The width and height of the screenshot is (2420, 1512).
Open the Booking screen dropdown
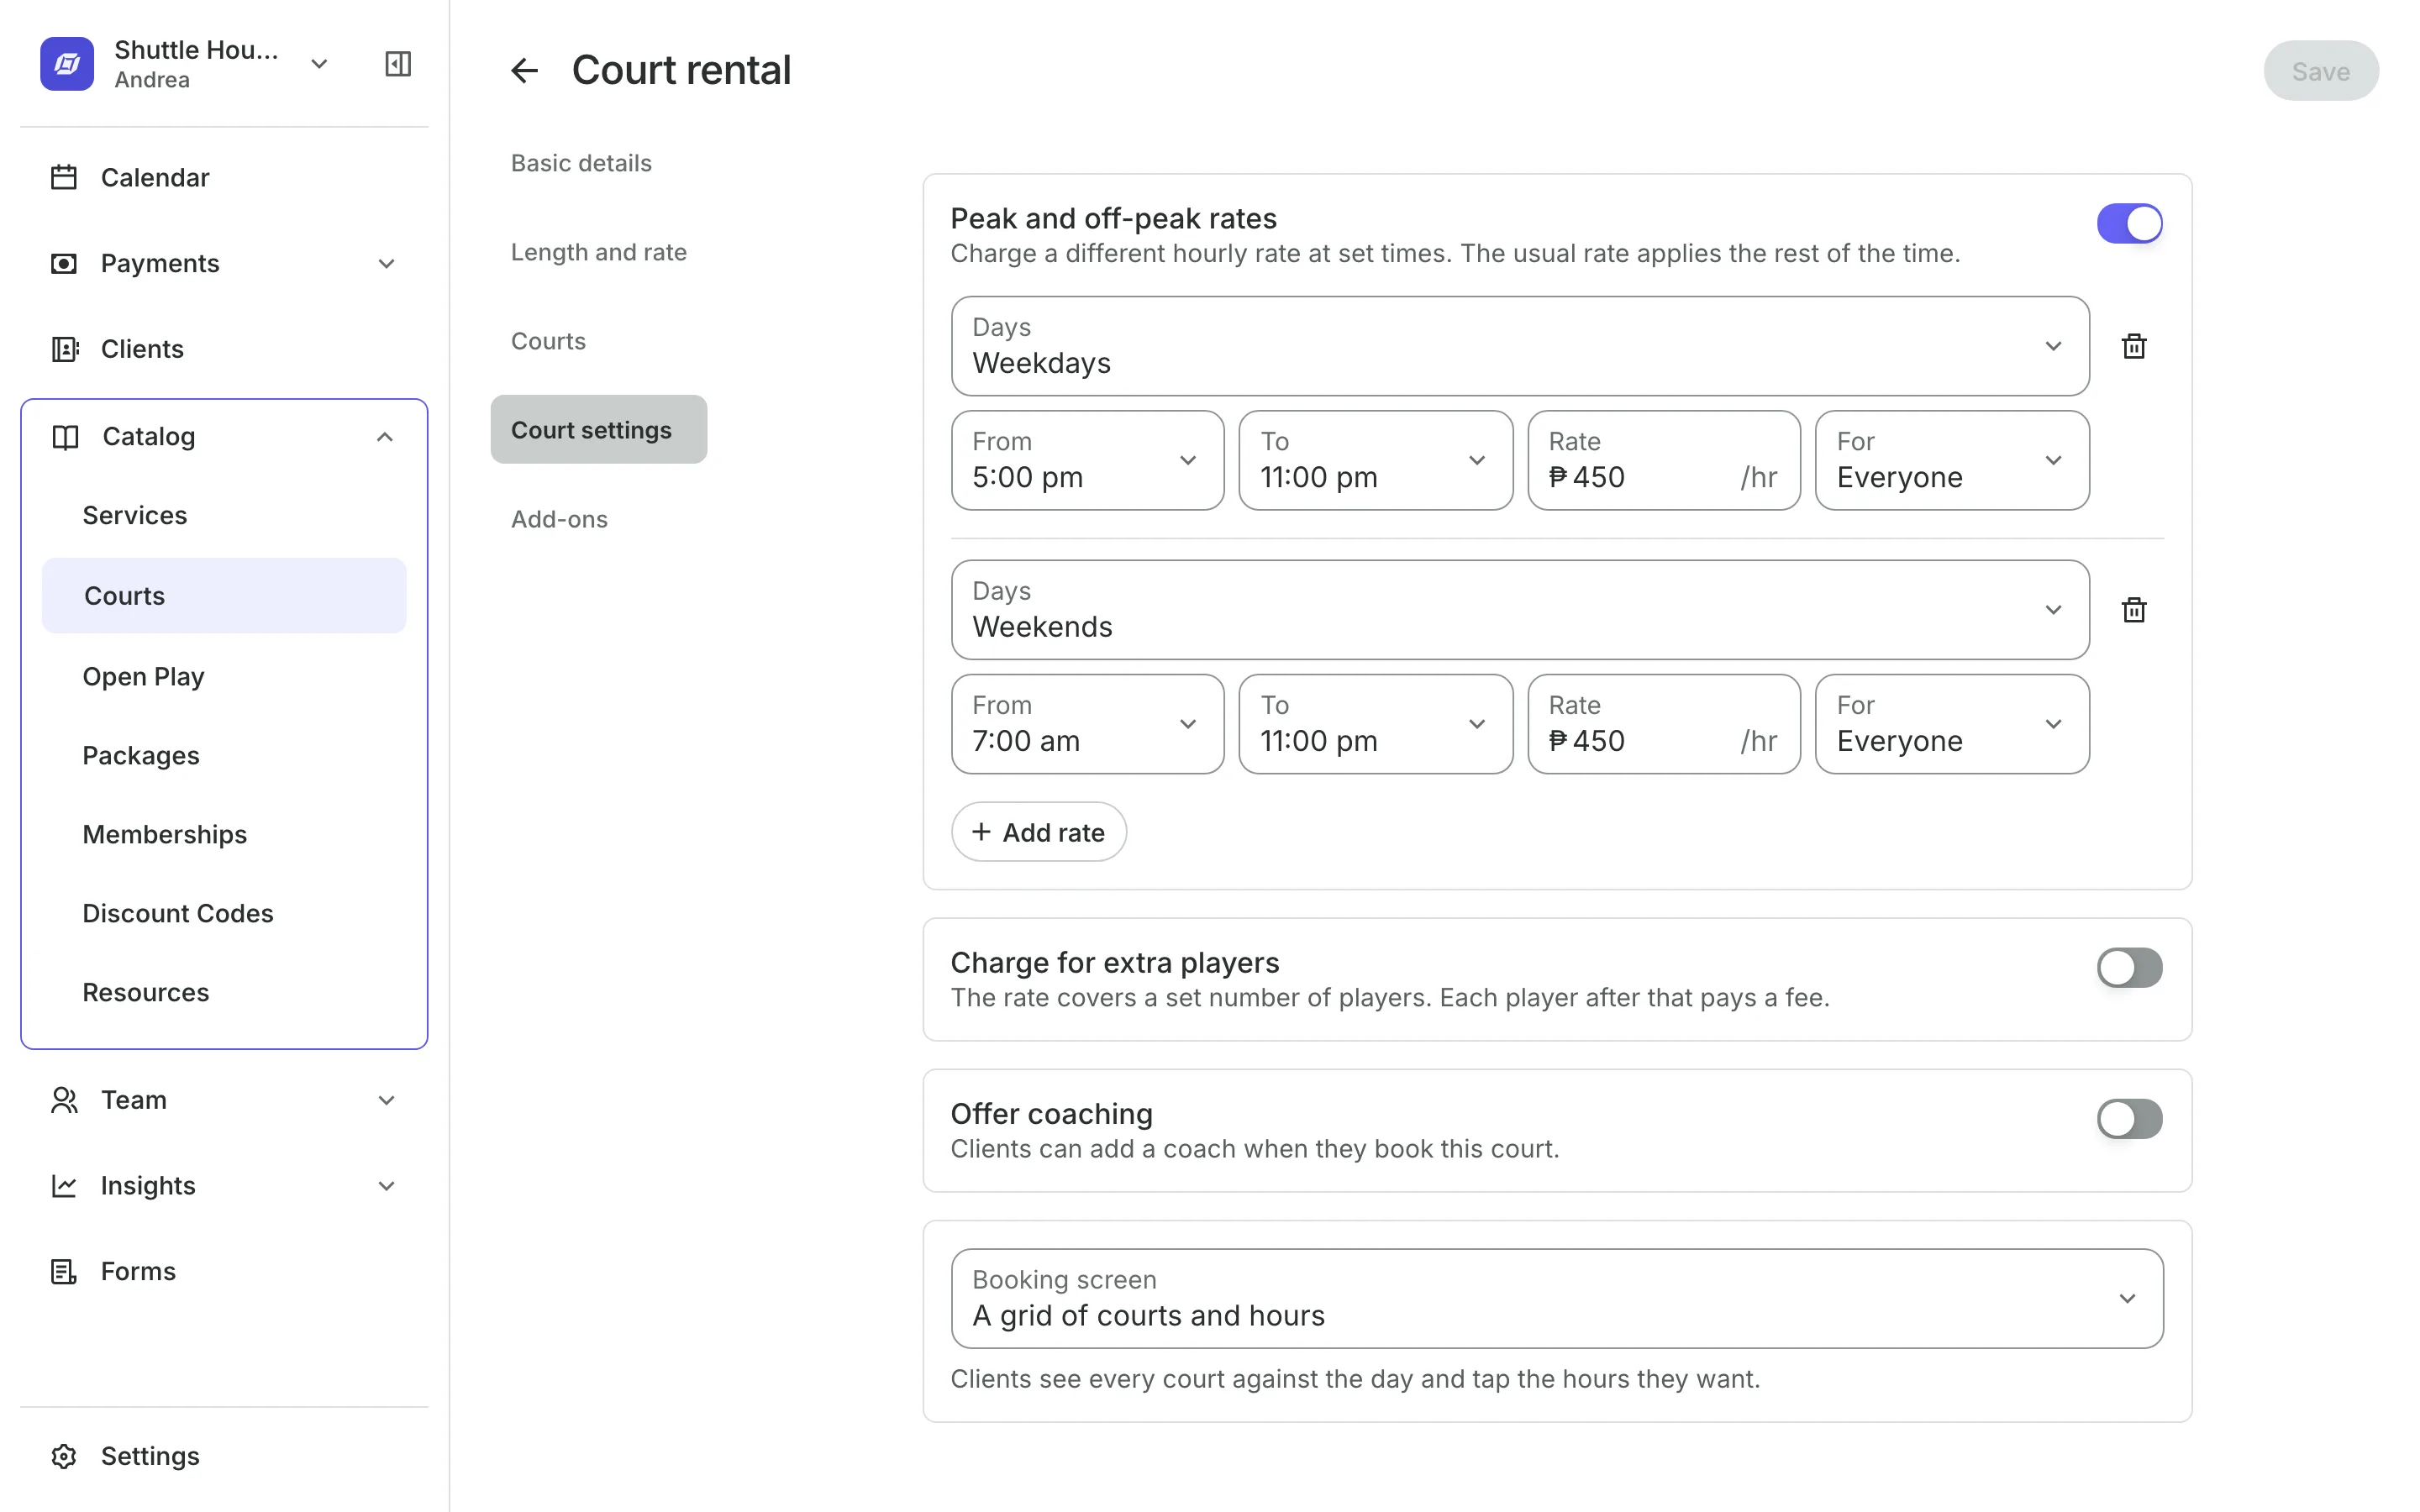point(1557,1298)
